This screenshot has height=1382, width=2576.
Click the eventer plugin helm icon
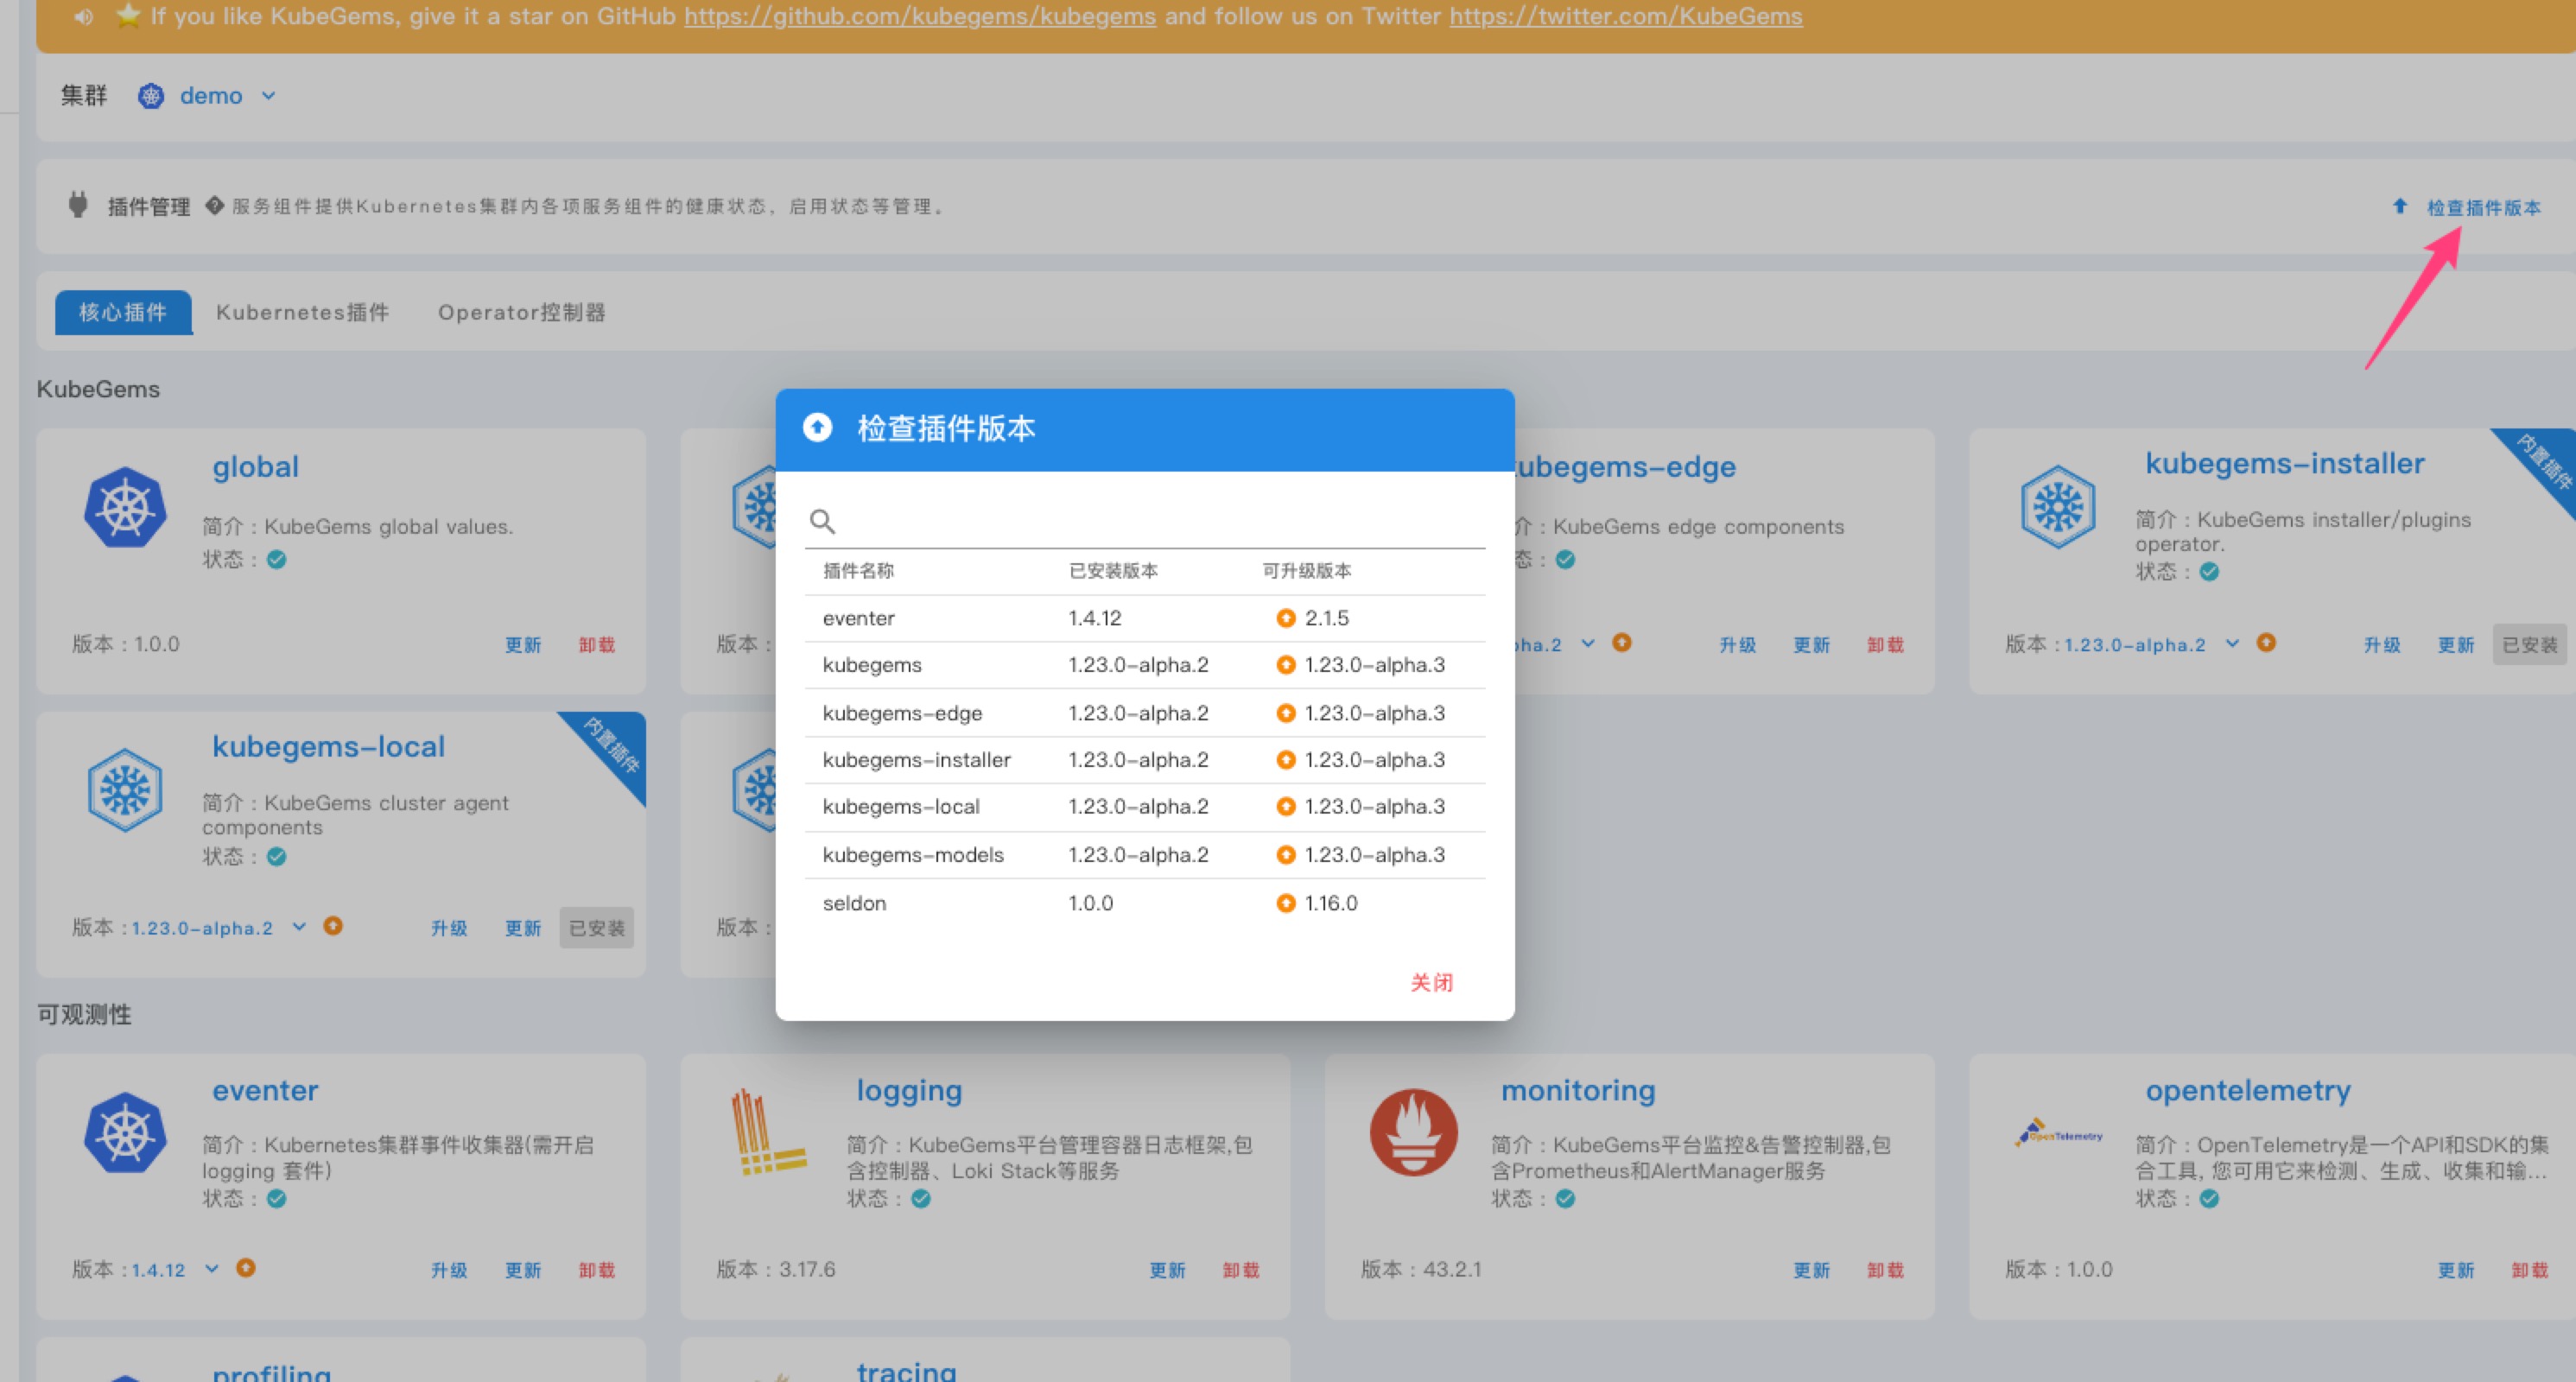[x=125, y=1132]
